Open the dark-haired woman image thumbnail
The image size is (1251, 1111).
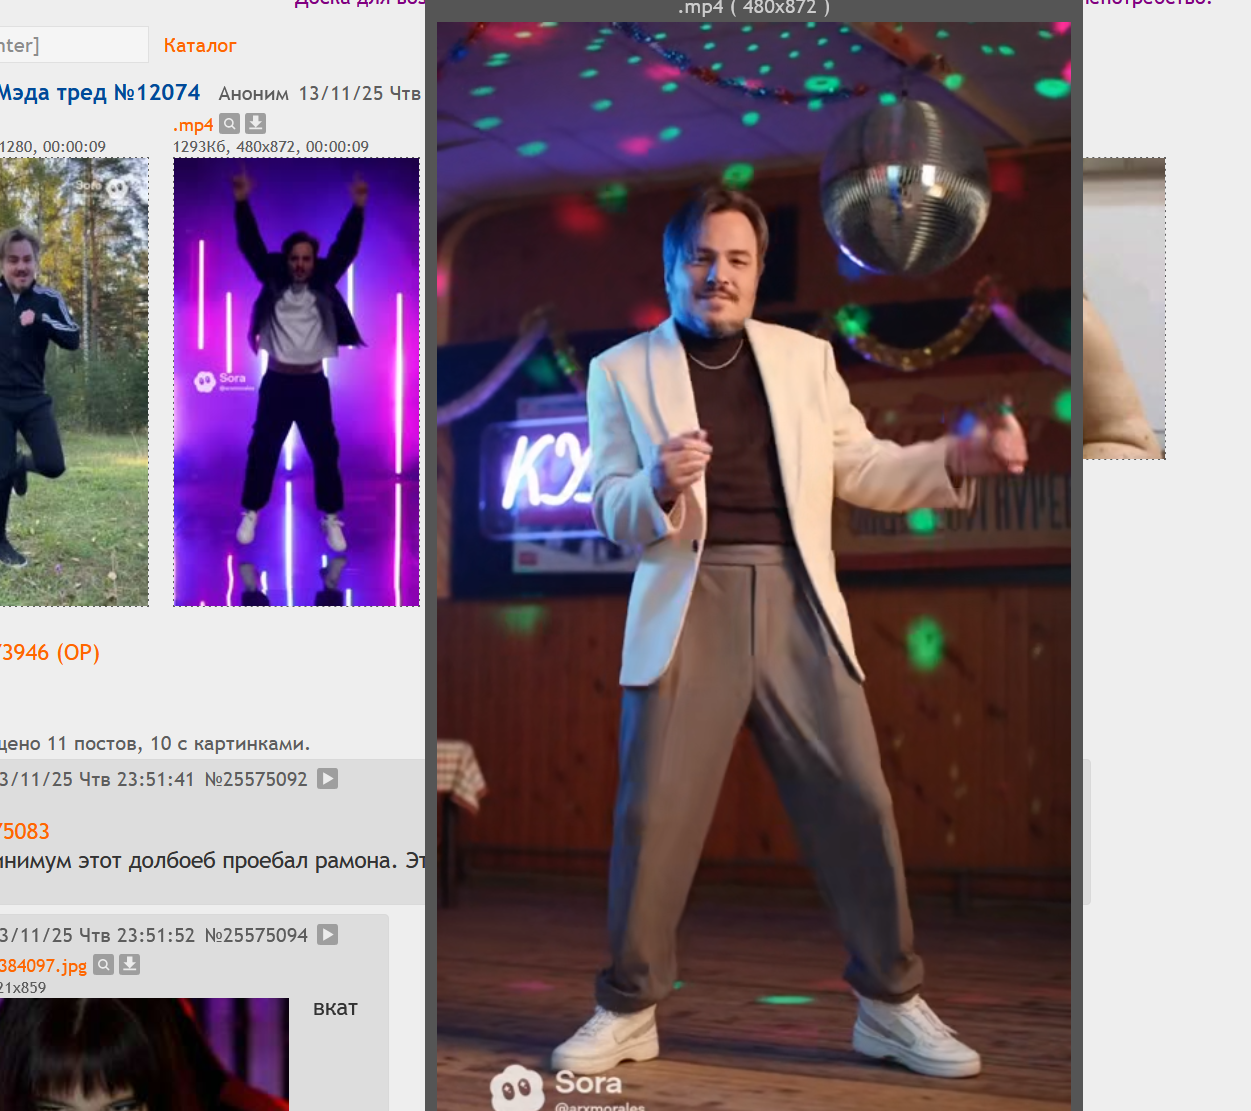144,1054
